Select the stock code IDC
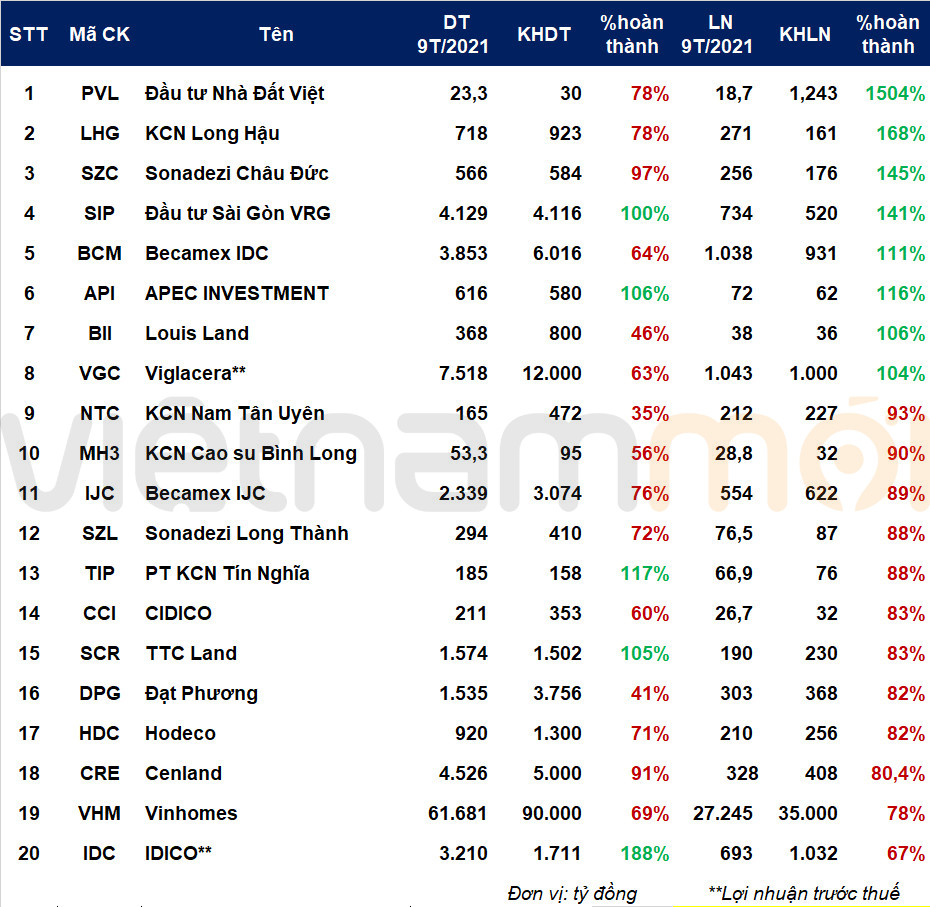The image size is (930, 907). [99, 853]
